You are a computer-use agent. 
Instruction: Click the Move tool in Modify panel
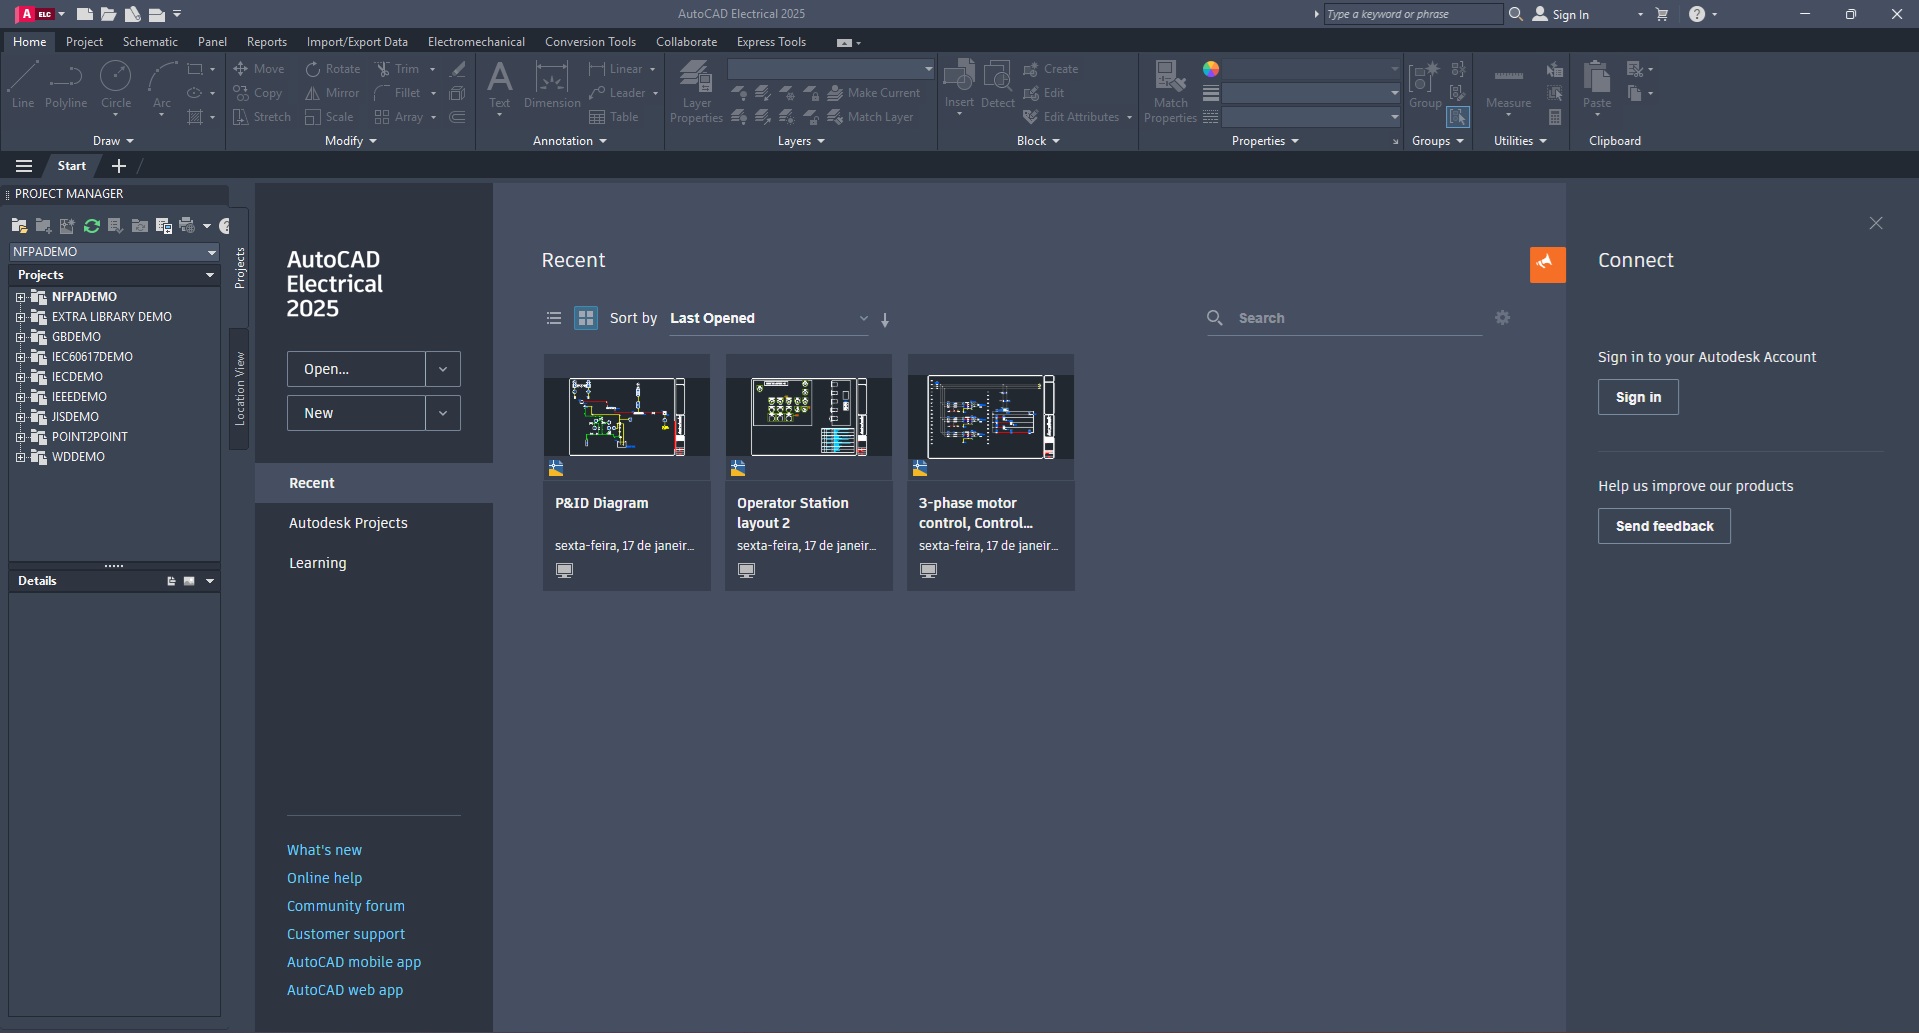(259, 69)
